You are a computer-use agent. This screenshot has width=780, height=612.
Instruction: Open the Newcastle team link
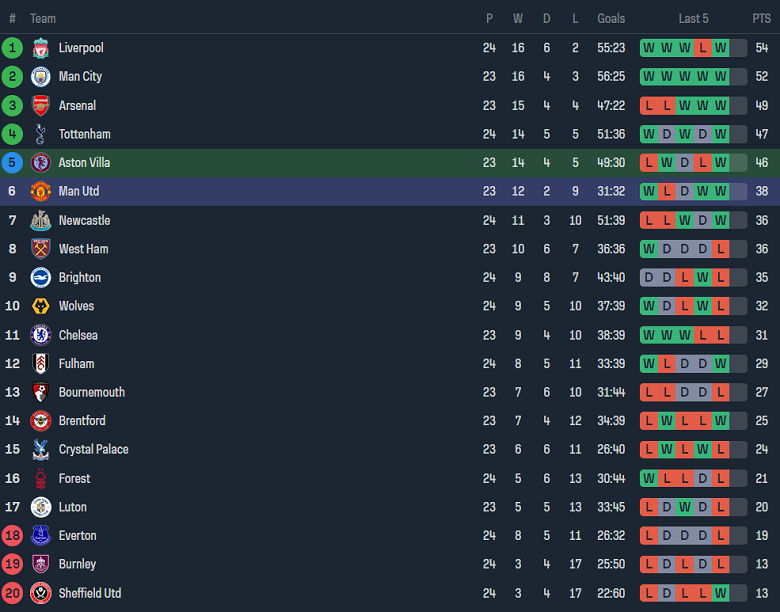pyautogui.click(x=84, y=220)
